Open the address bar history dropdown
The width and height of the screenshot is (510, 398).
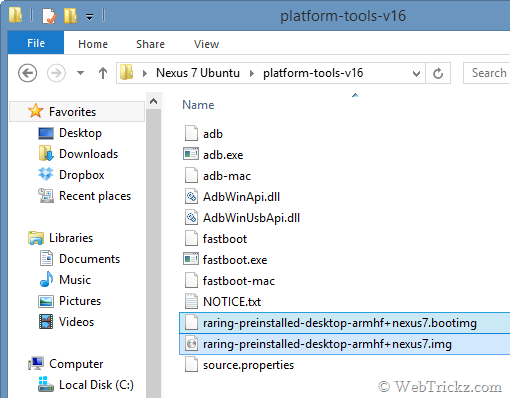tap(416, 73)
